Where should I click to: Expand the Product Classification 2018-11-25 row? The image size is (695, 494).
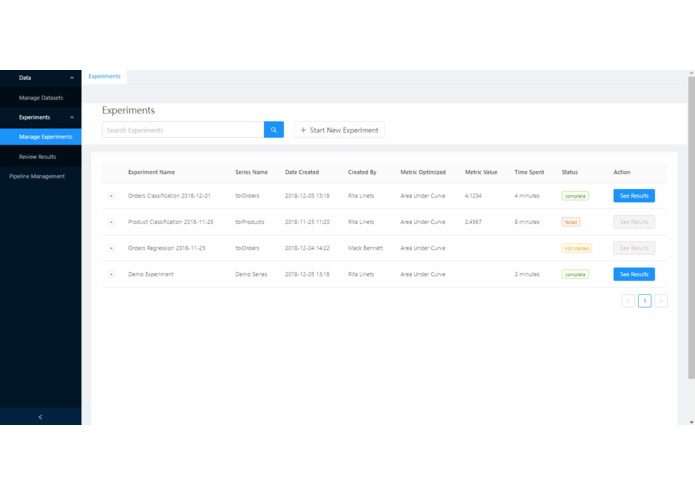click(x=111, y=222)
